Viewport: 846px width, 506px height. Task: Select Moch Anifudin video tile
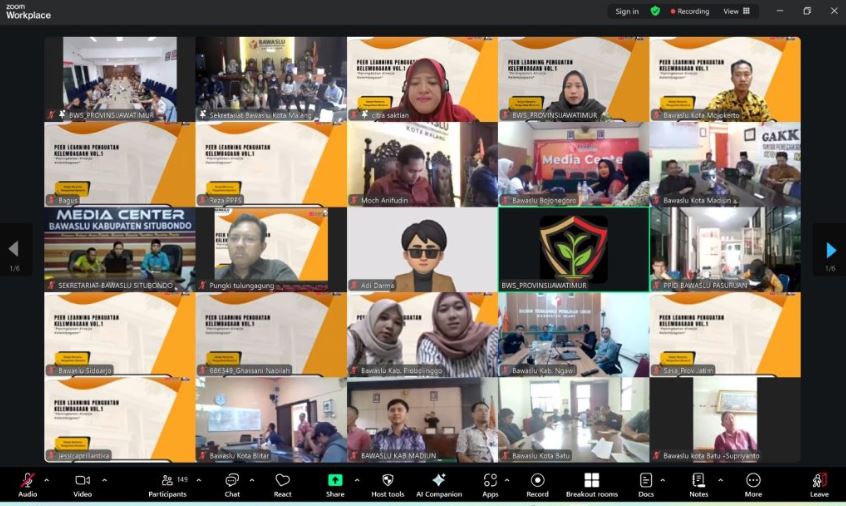click(x=422, y=164)
